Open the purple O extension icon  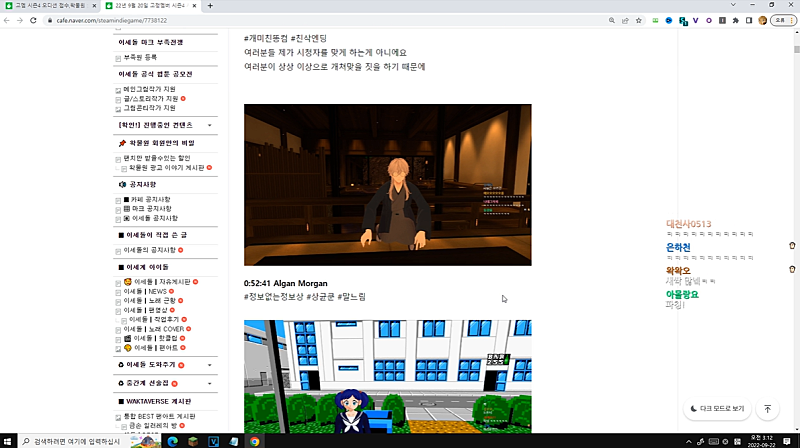click(x=709, y=20)
